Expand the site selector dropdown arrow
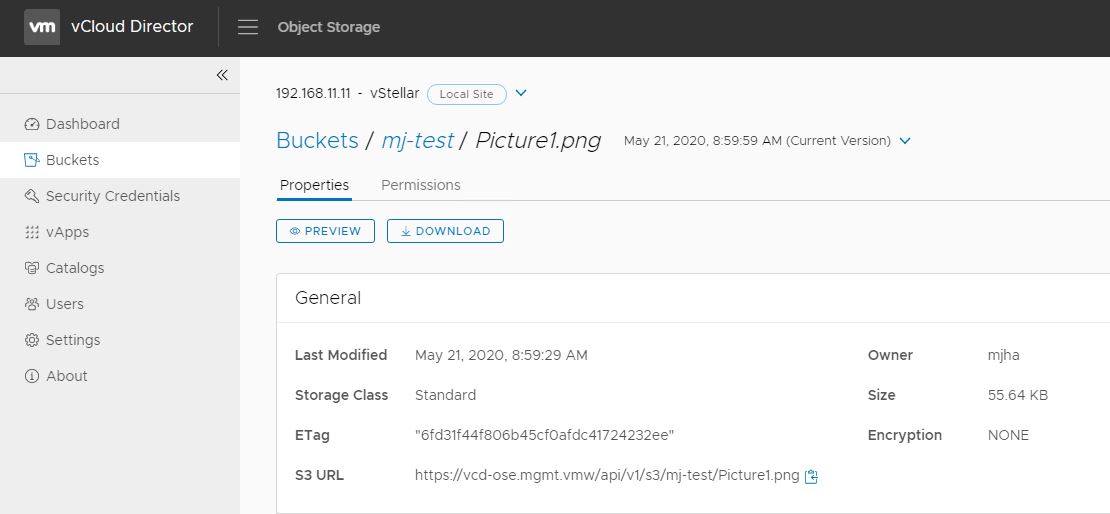This screenshot has height=514, width=1110. pyautogui.click(x=521, y=94)
